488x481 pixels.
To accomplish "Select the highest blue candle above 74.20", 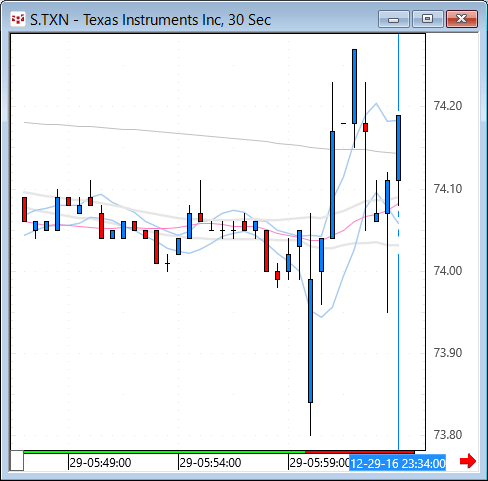I will point(354,86).
